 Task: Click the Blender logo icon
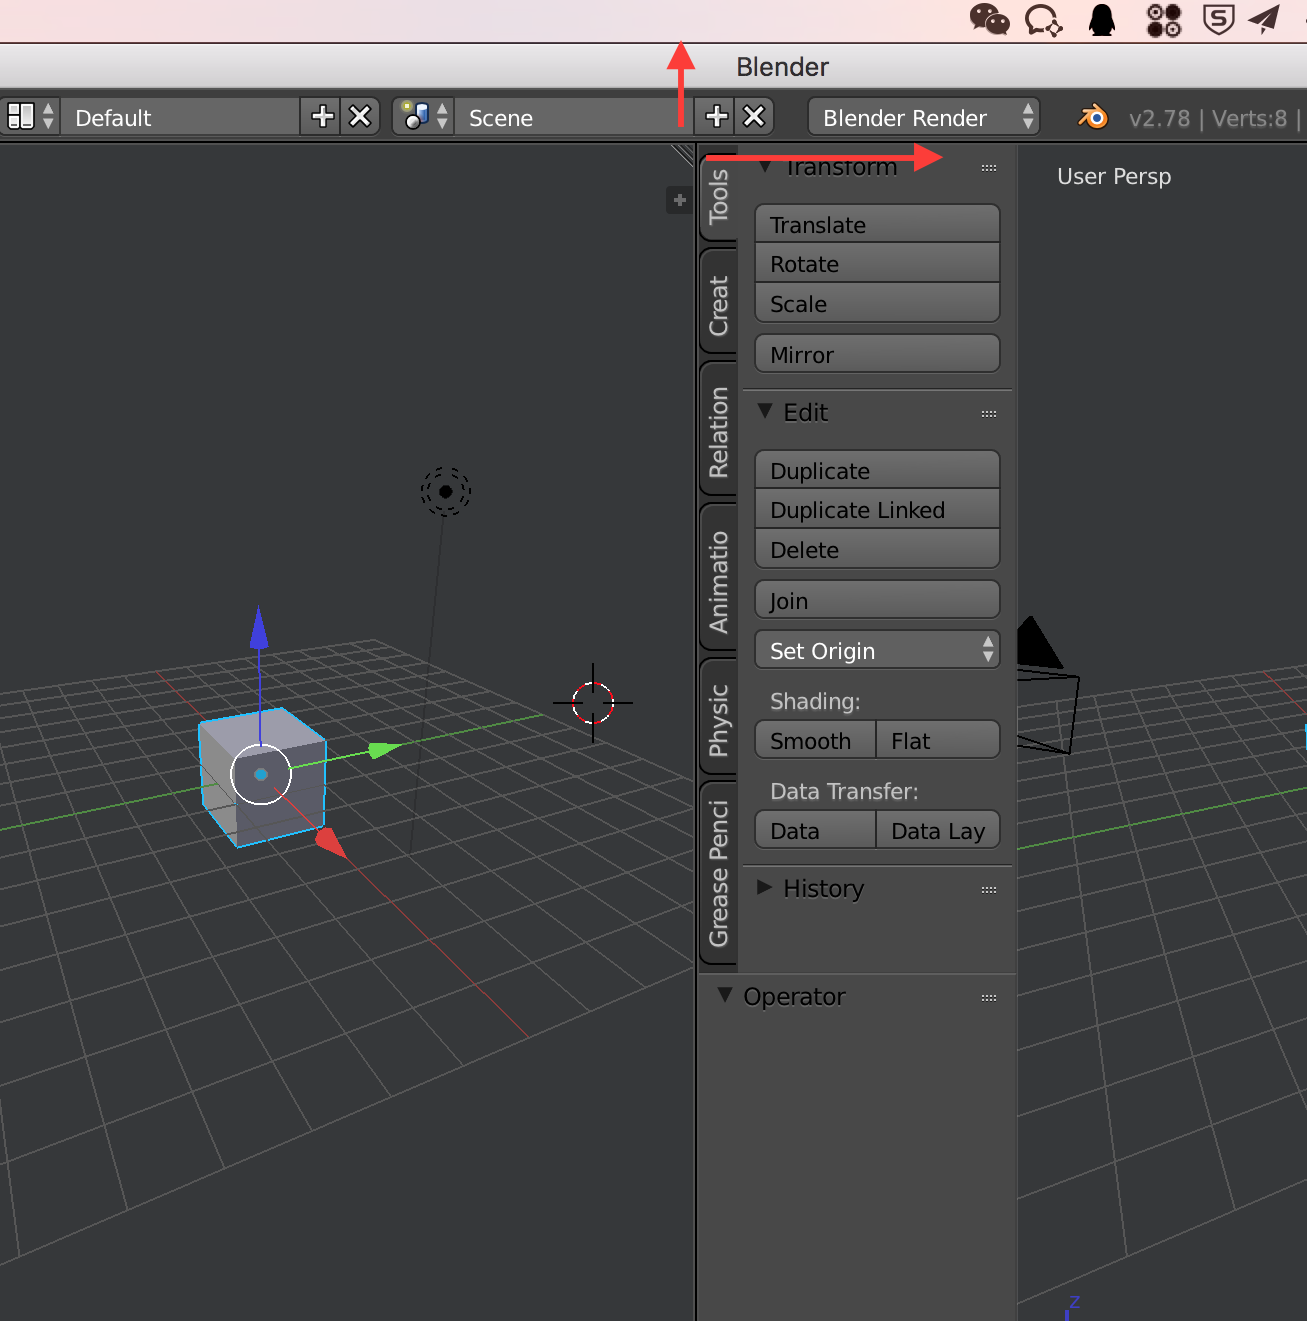[x=1093, y=117]
